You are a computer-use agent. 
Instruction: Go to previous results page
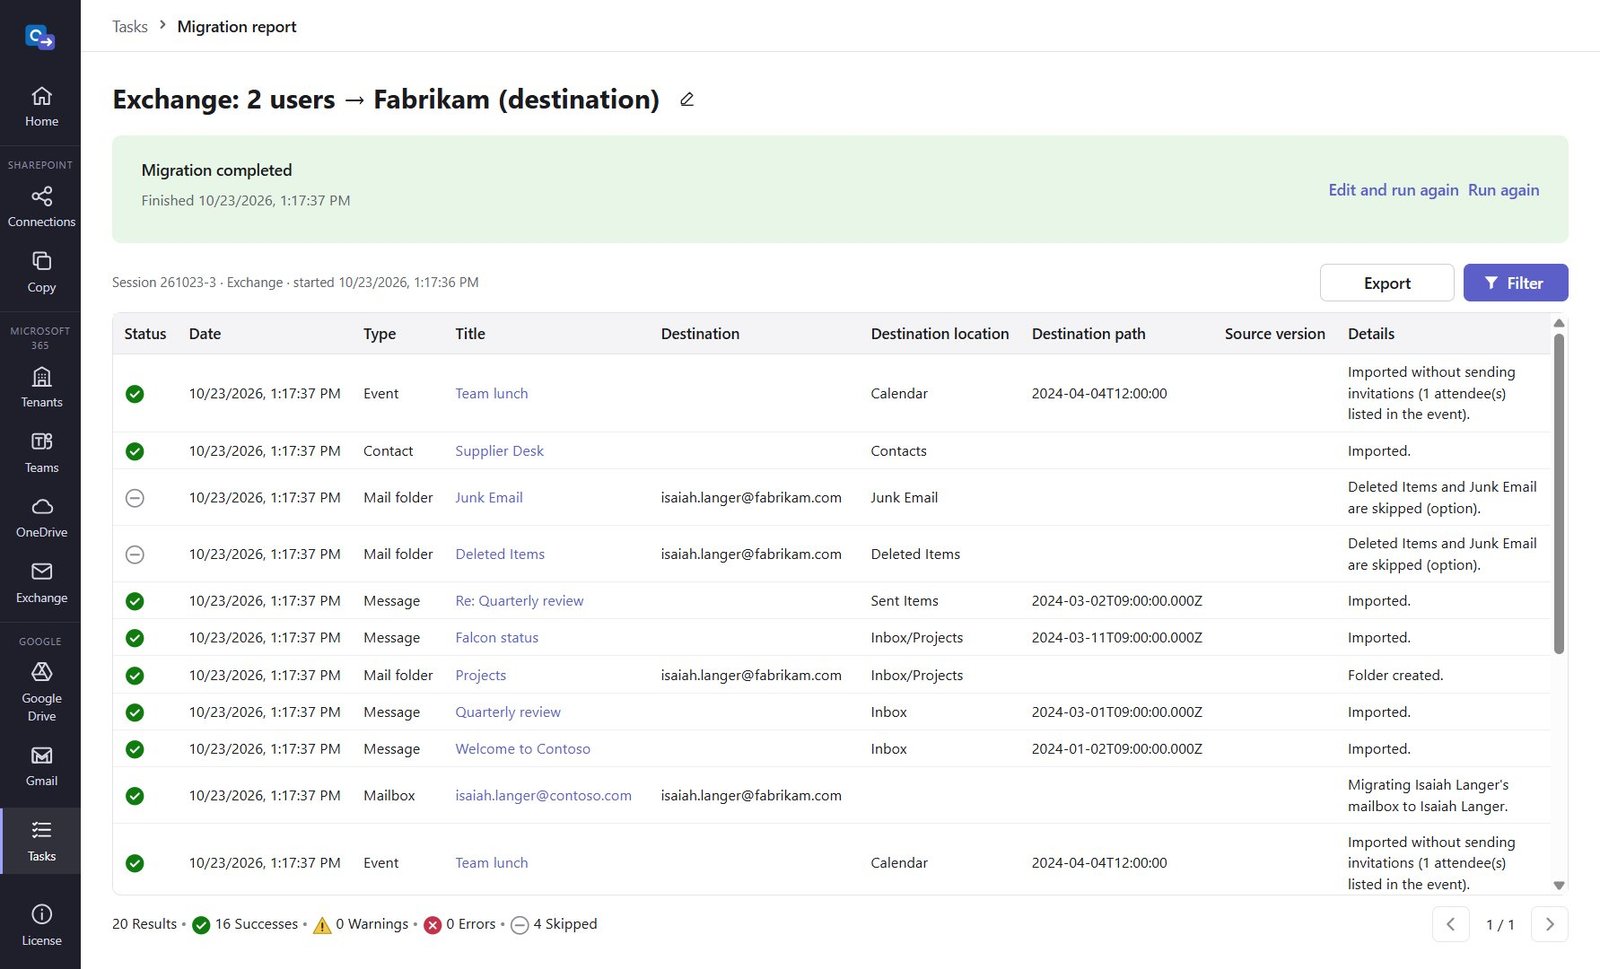(x=1451, y=924)
